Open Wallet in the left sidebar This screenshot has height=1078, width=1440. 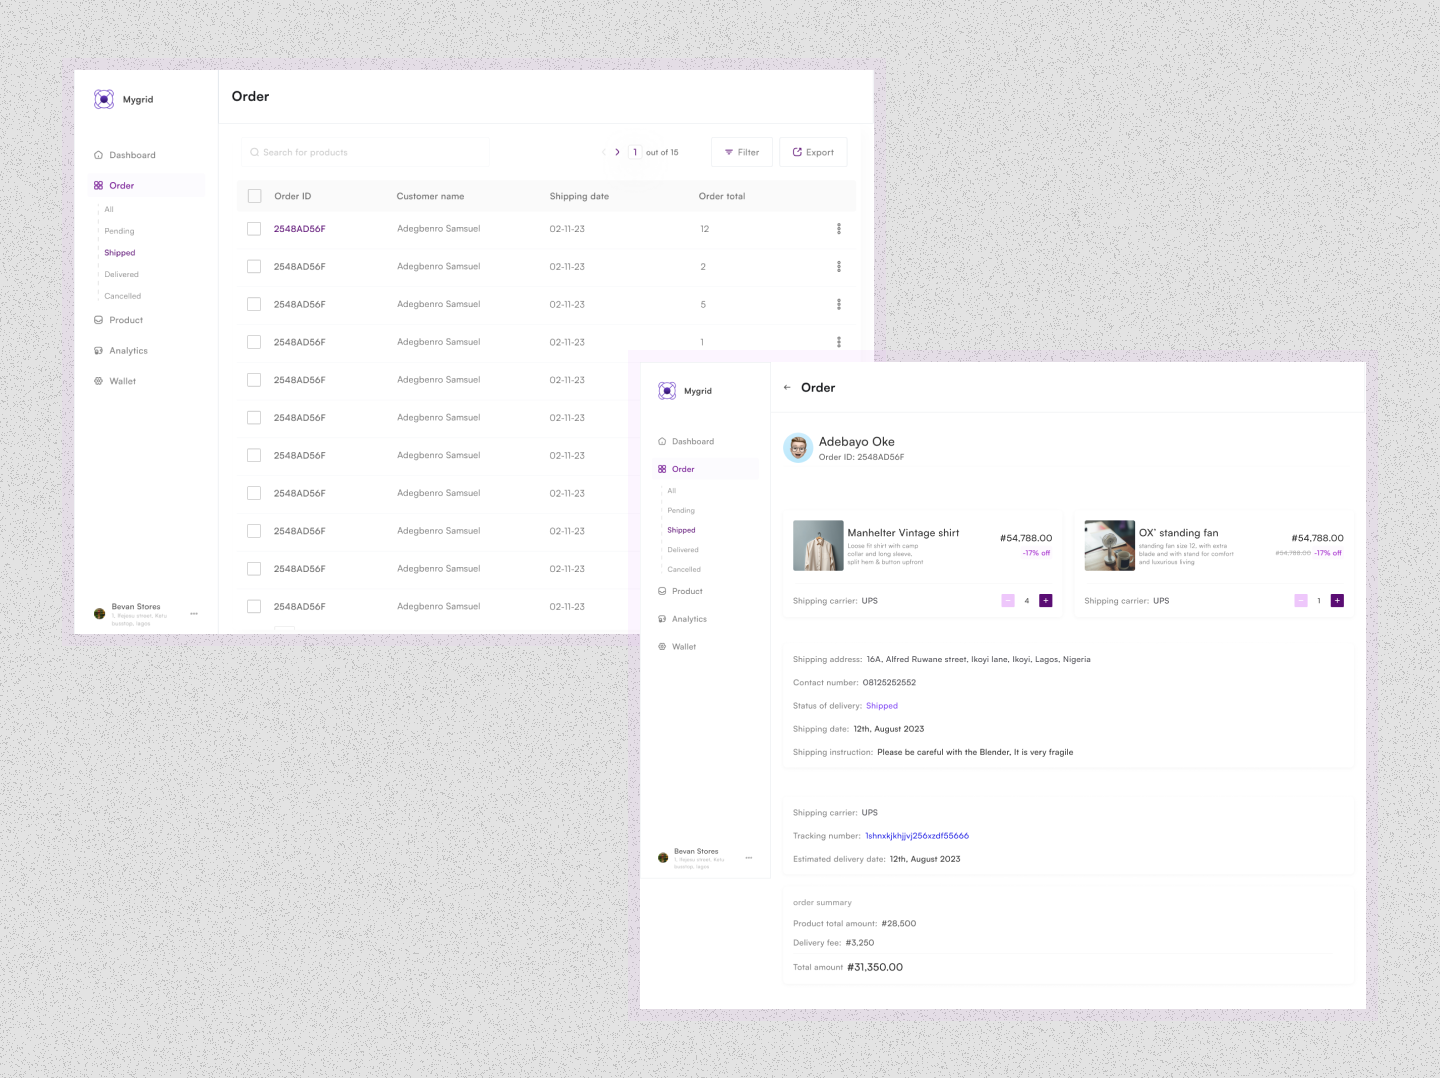click(122, 381)
